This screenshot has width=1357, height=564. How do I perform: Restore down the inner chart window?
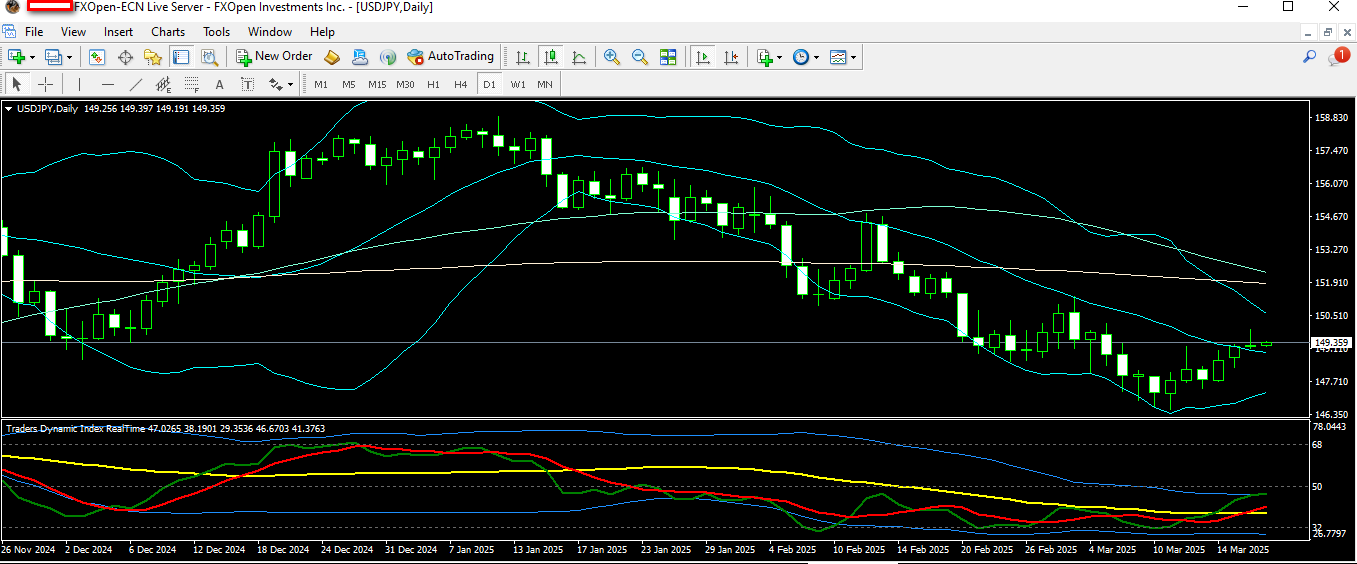[x=1328, y=31]
